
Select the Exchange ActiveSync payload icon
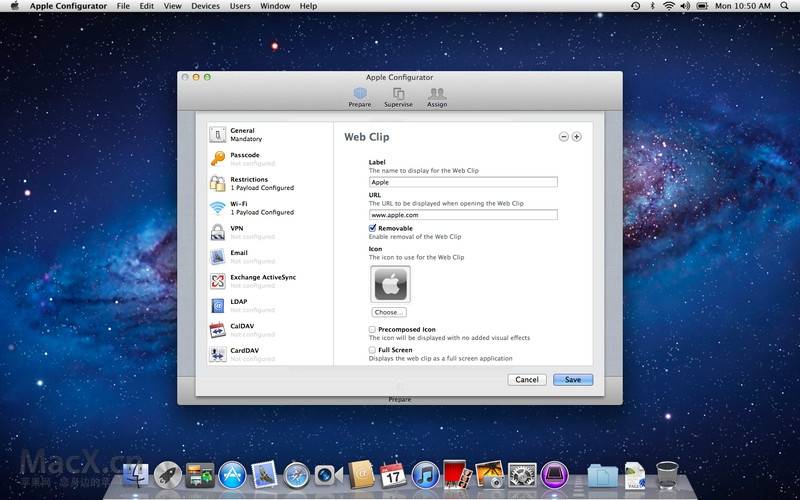(217, 281)
